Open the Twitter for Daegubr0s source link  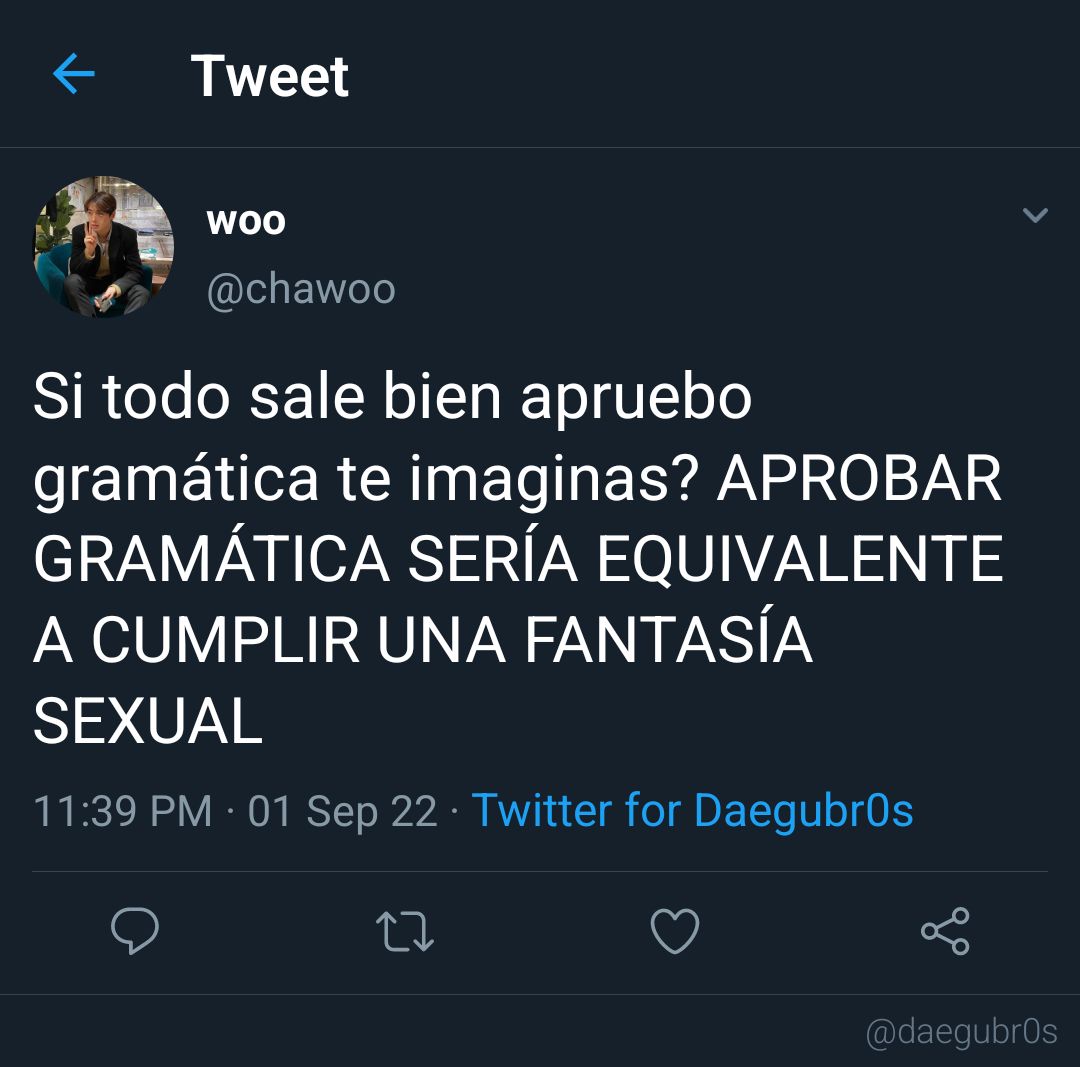(692, 809)
